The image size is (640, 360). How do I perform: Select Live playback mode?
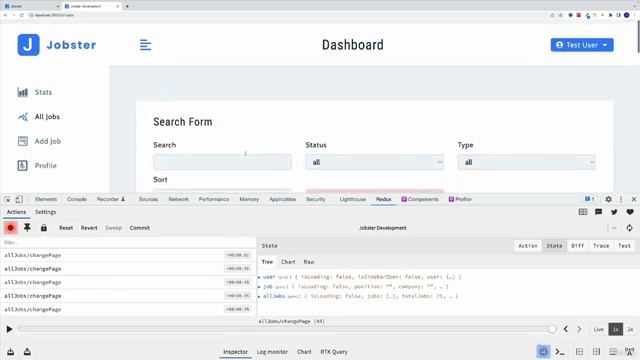pos(598,329)
